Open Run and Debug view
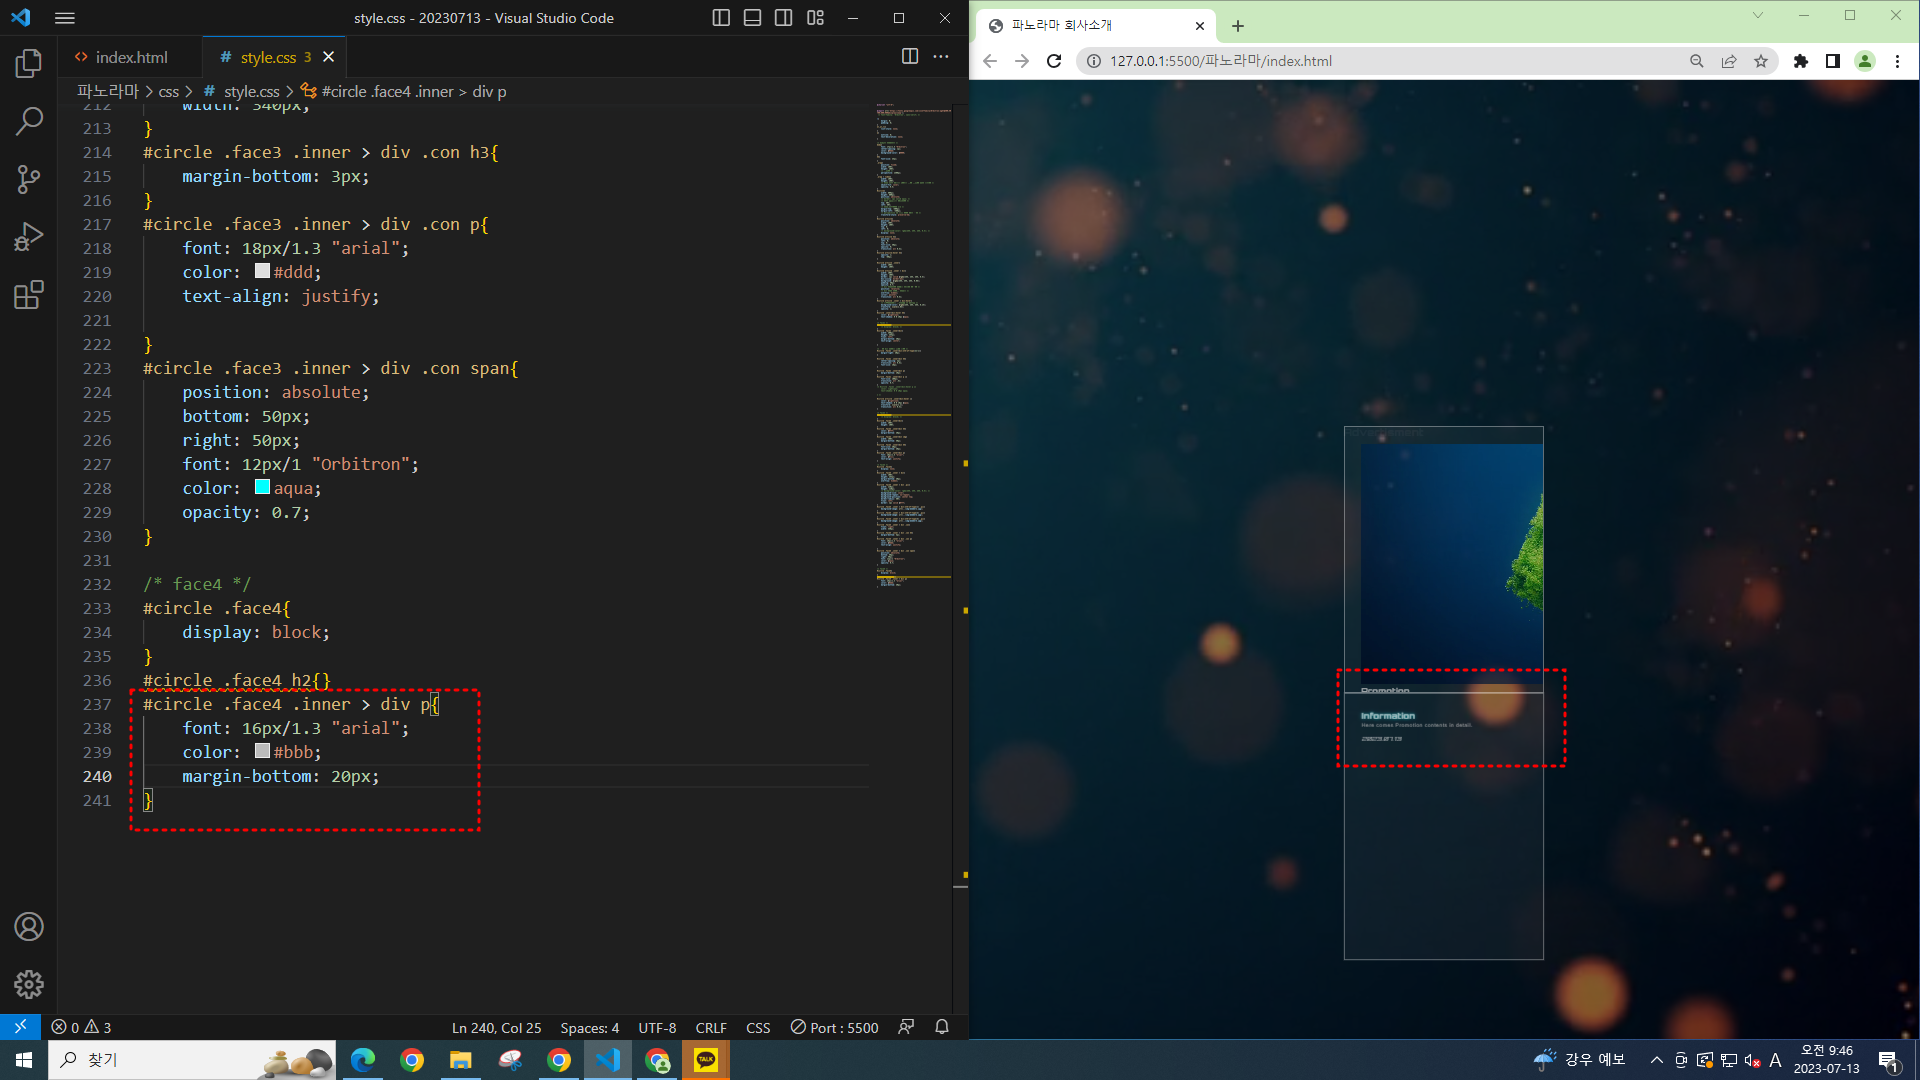Image resolution: width=1920 pixels, height=1080 pixels. pos(29,237)
